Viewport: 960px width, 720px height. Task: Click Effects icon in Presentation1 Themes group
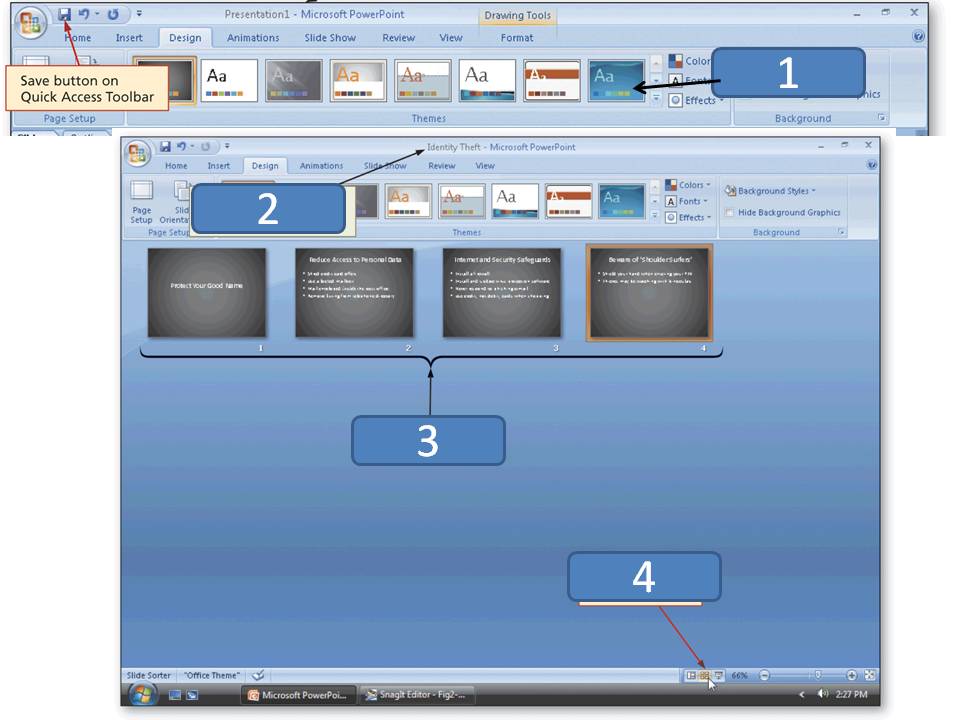click(675, 100)
